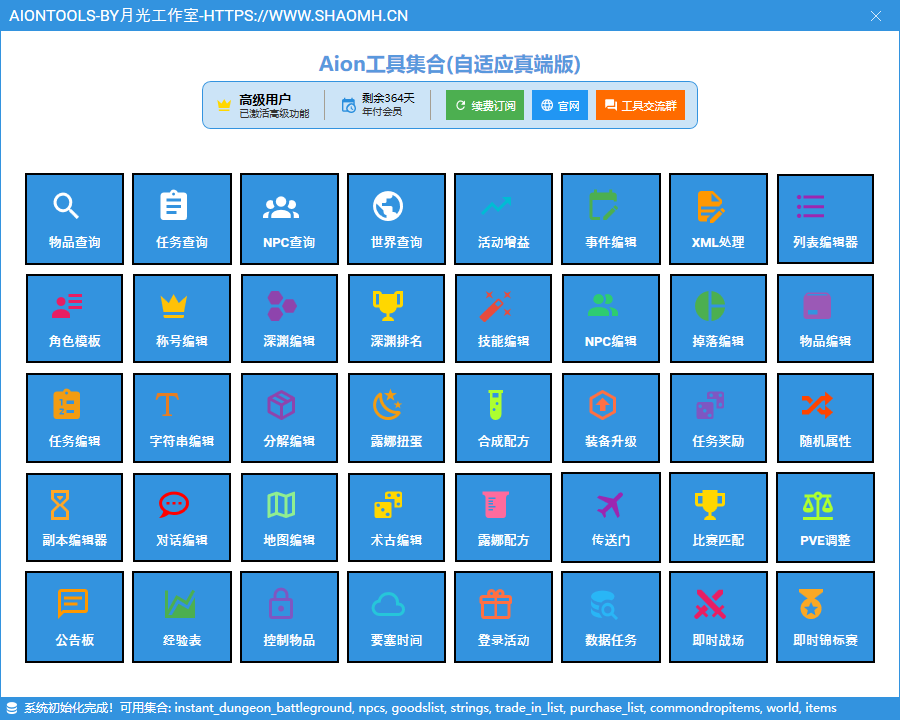Open the 任务奖励 dice tile
Image resolution: width=900 pixels, height=720 pixels.
coord(718,418)
